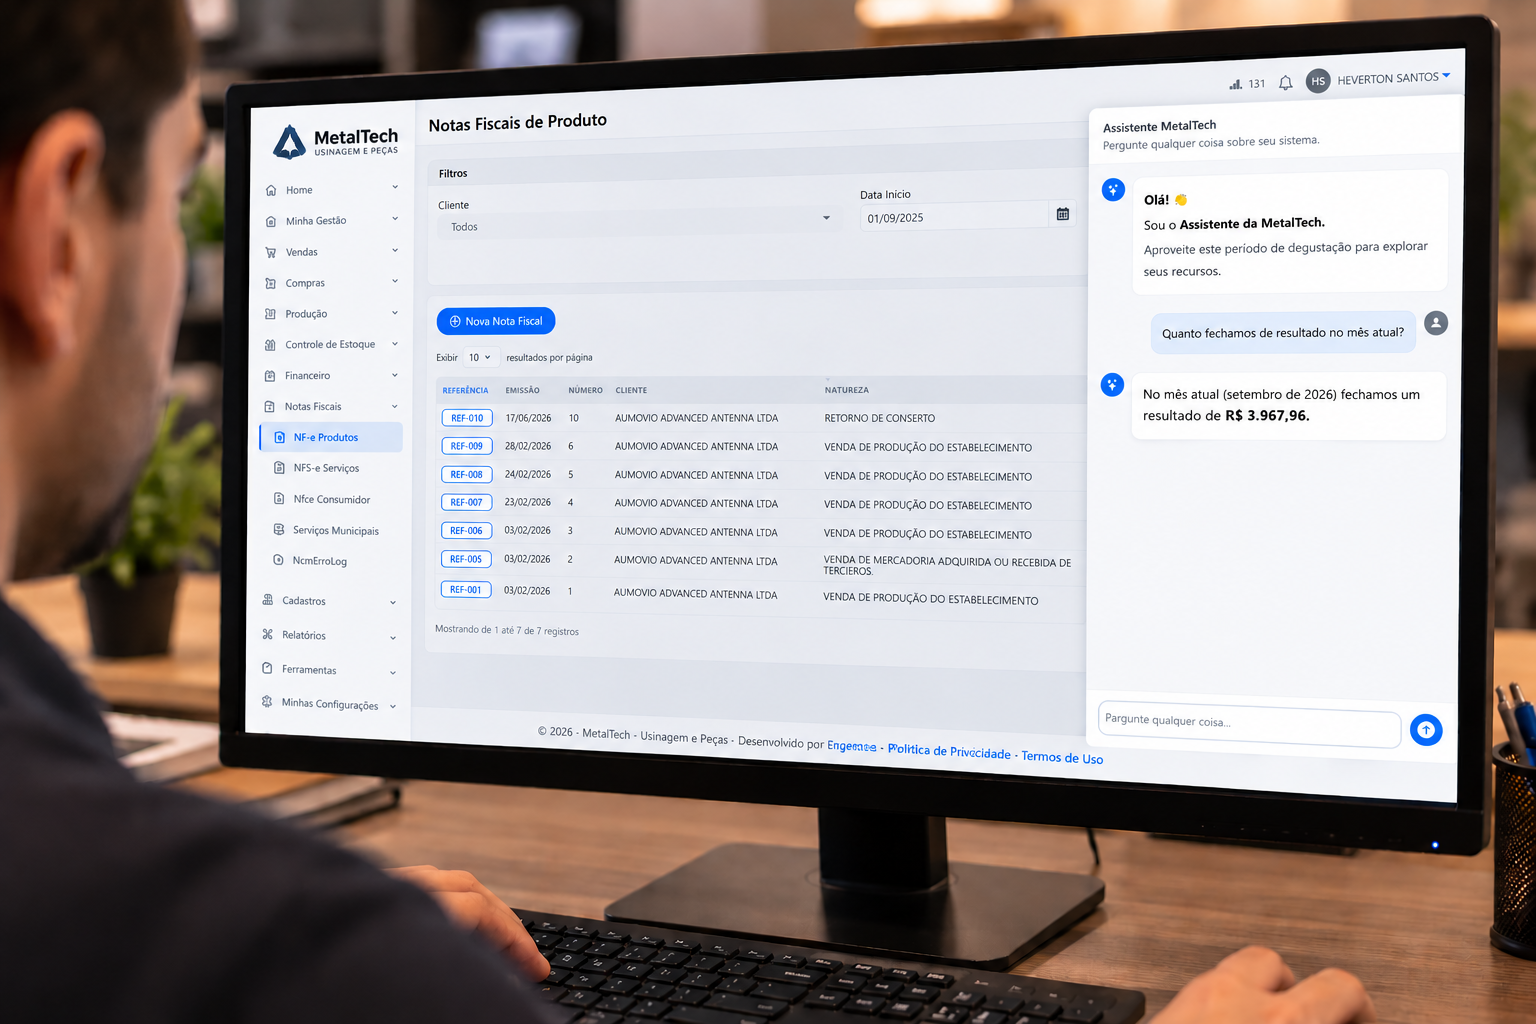Image resolution: width=1536 pixels, height=1024 pixels.
Task: Collapse the Notas Fiscais chevron
Action: (395, 406)
